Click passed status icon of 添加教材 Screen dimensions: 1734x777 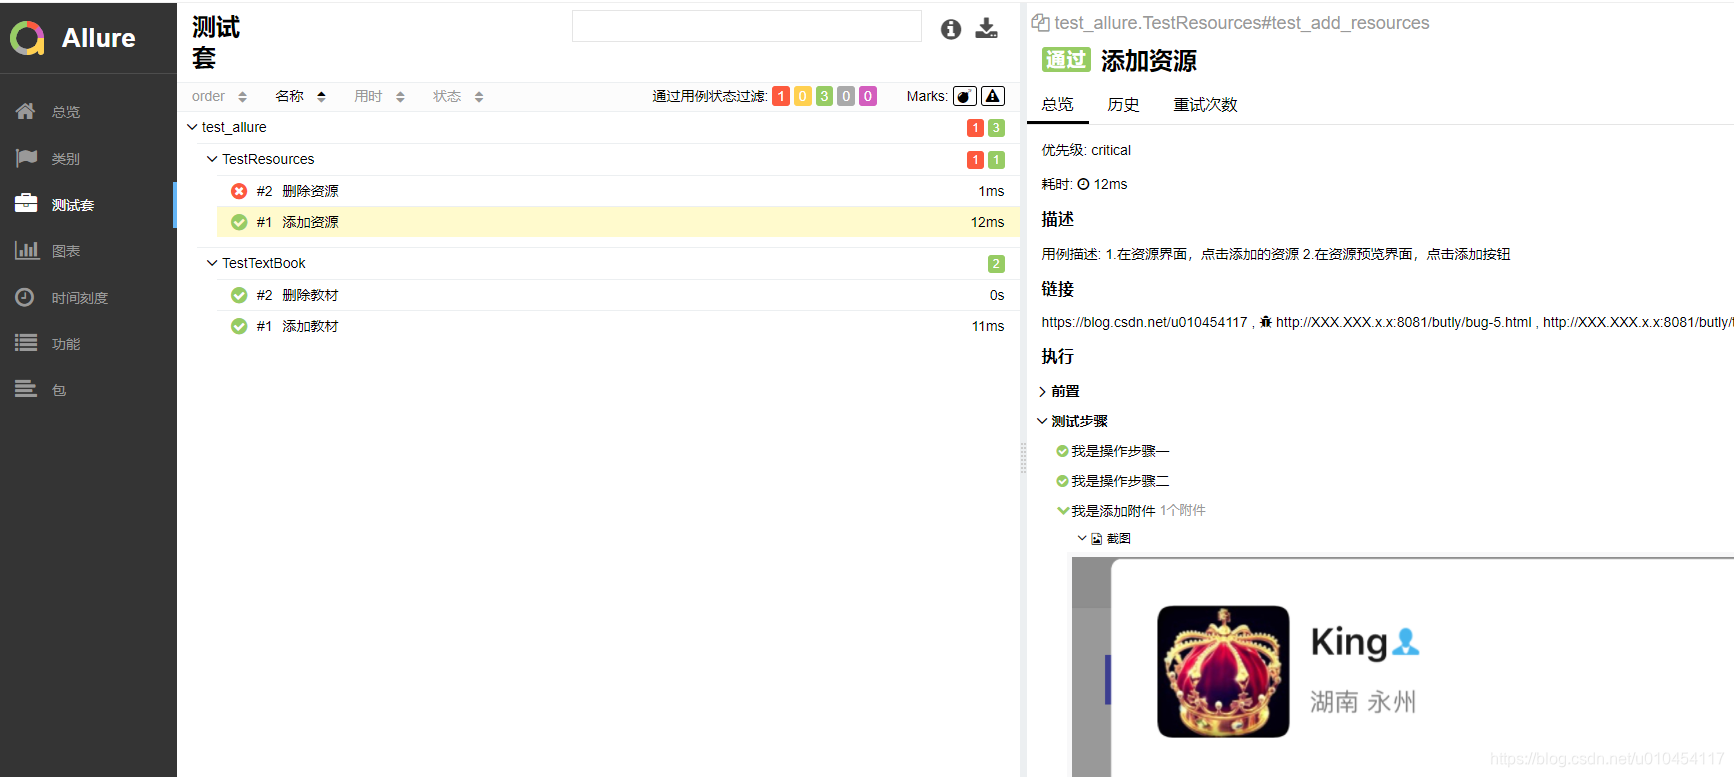pos(239,326)
